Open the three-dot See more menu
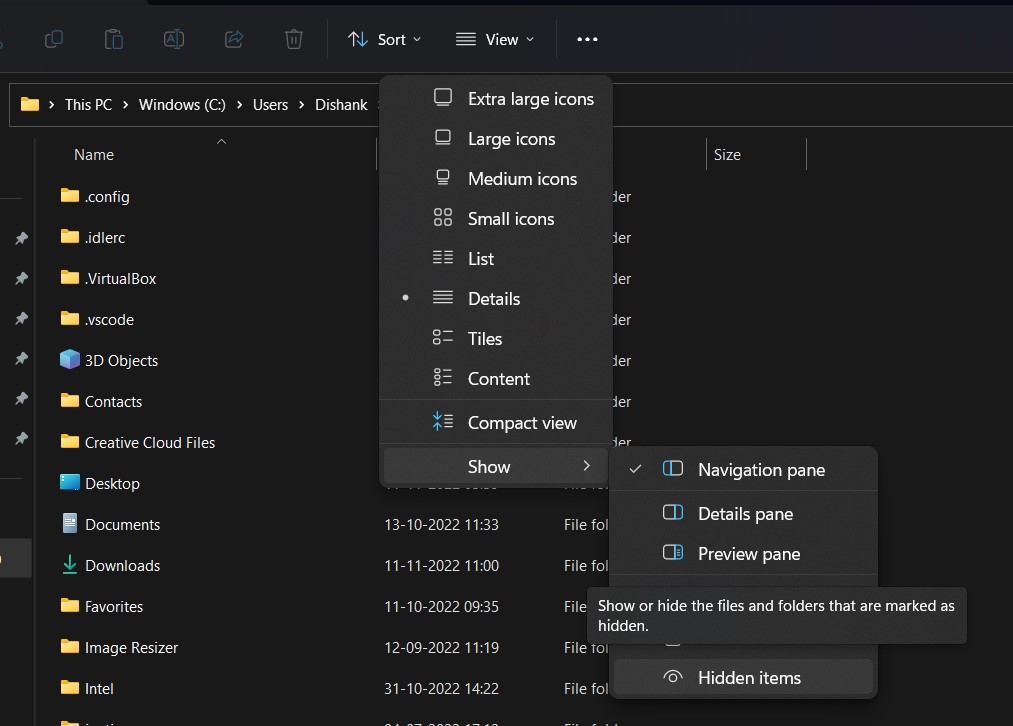The height and width of the screenshot is (726, 1013). click(587, 39)
